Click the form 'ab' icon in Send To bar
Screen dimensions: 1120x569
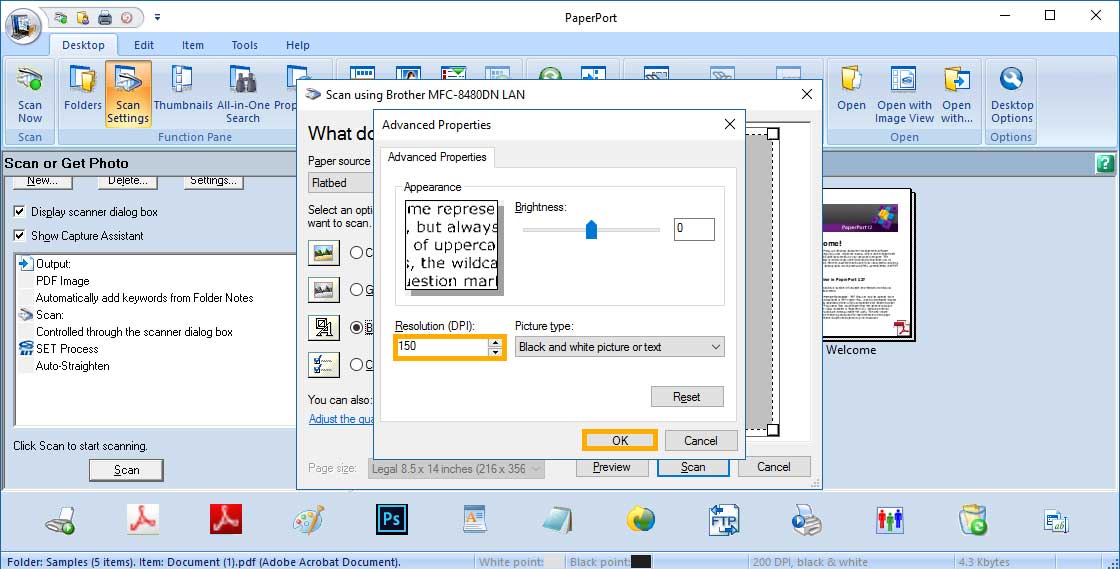coord(1056,520)
